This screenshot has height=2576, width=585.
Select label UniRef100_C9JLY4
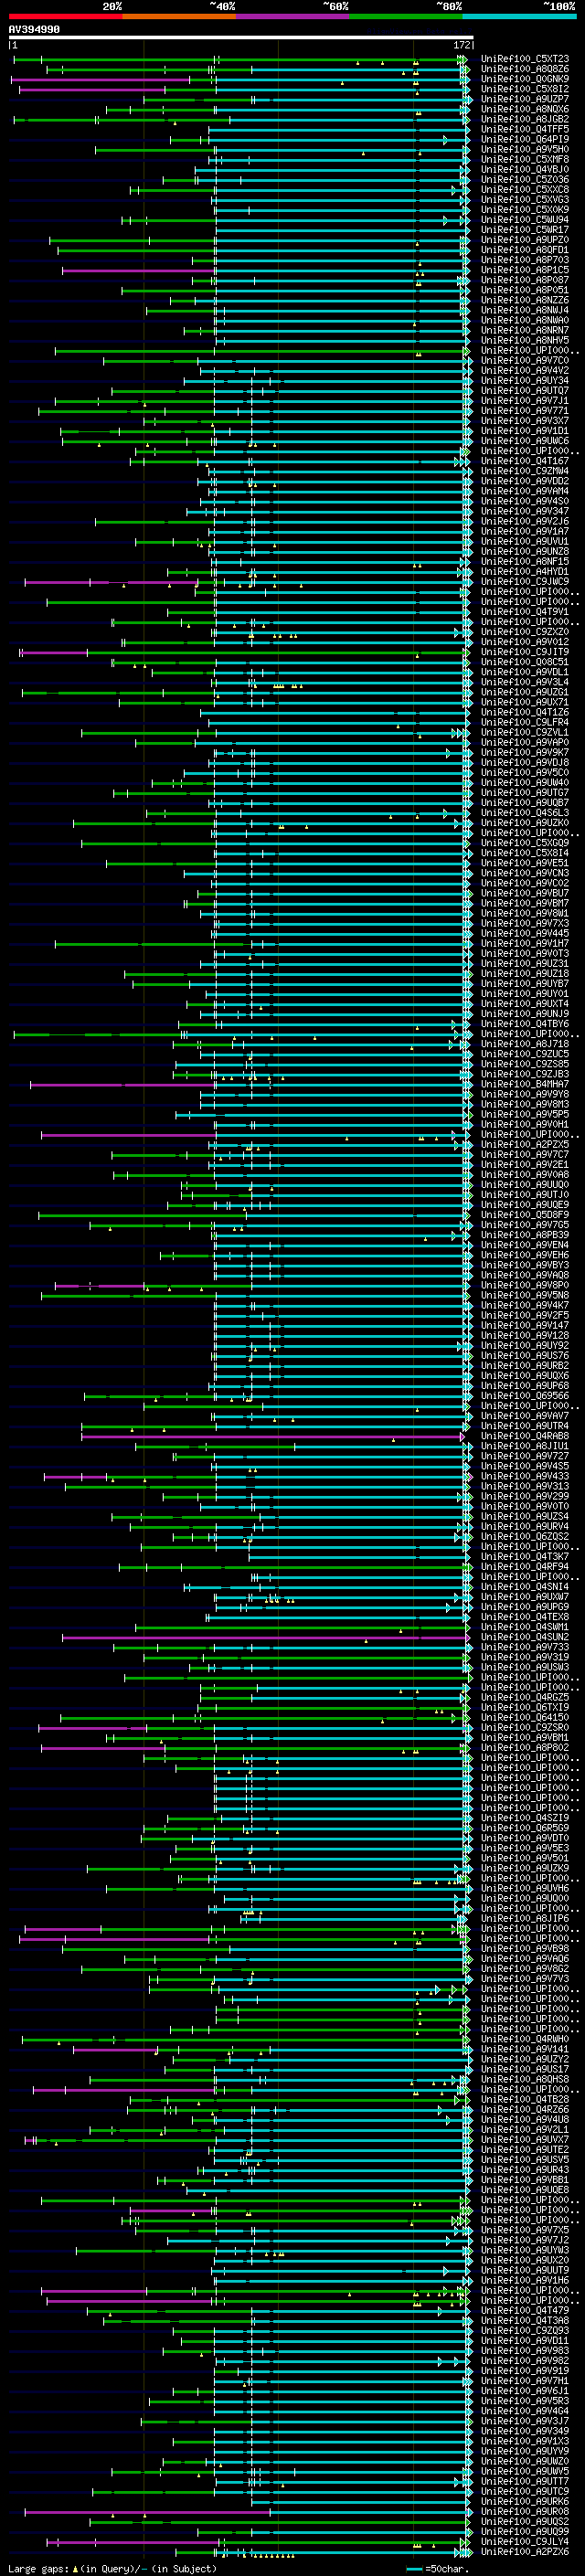(525, 2542)
